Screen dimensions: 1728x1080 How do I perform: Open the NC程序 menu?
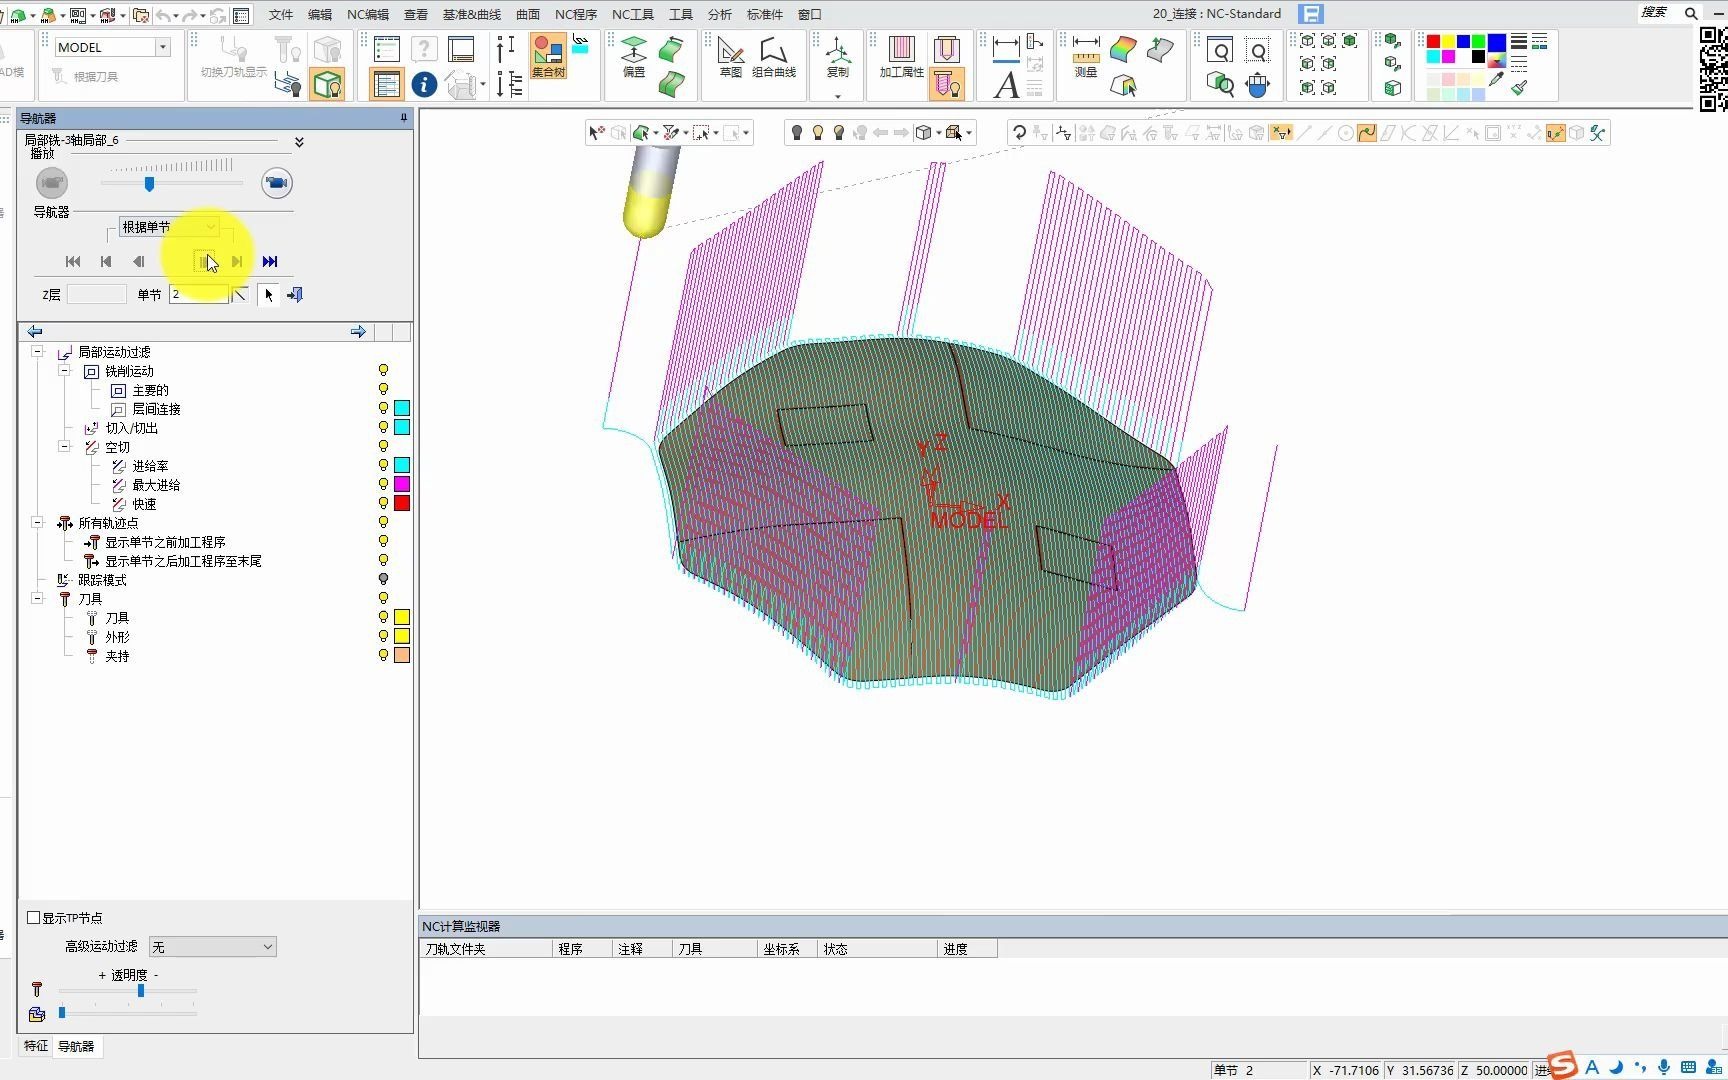click(x=575, y=14)
